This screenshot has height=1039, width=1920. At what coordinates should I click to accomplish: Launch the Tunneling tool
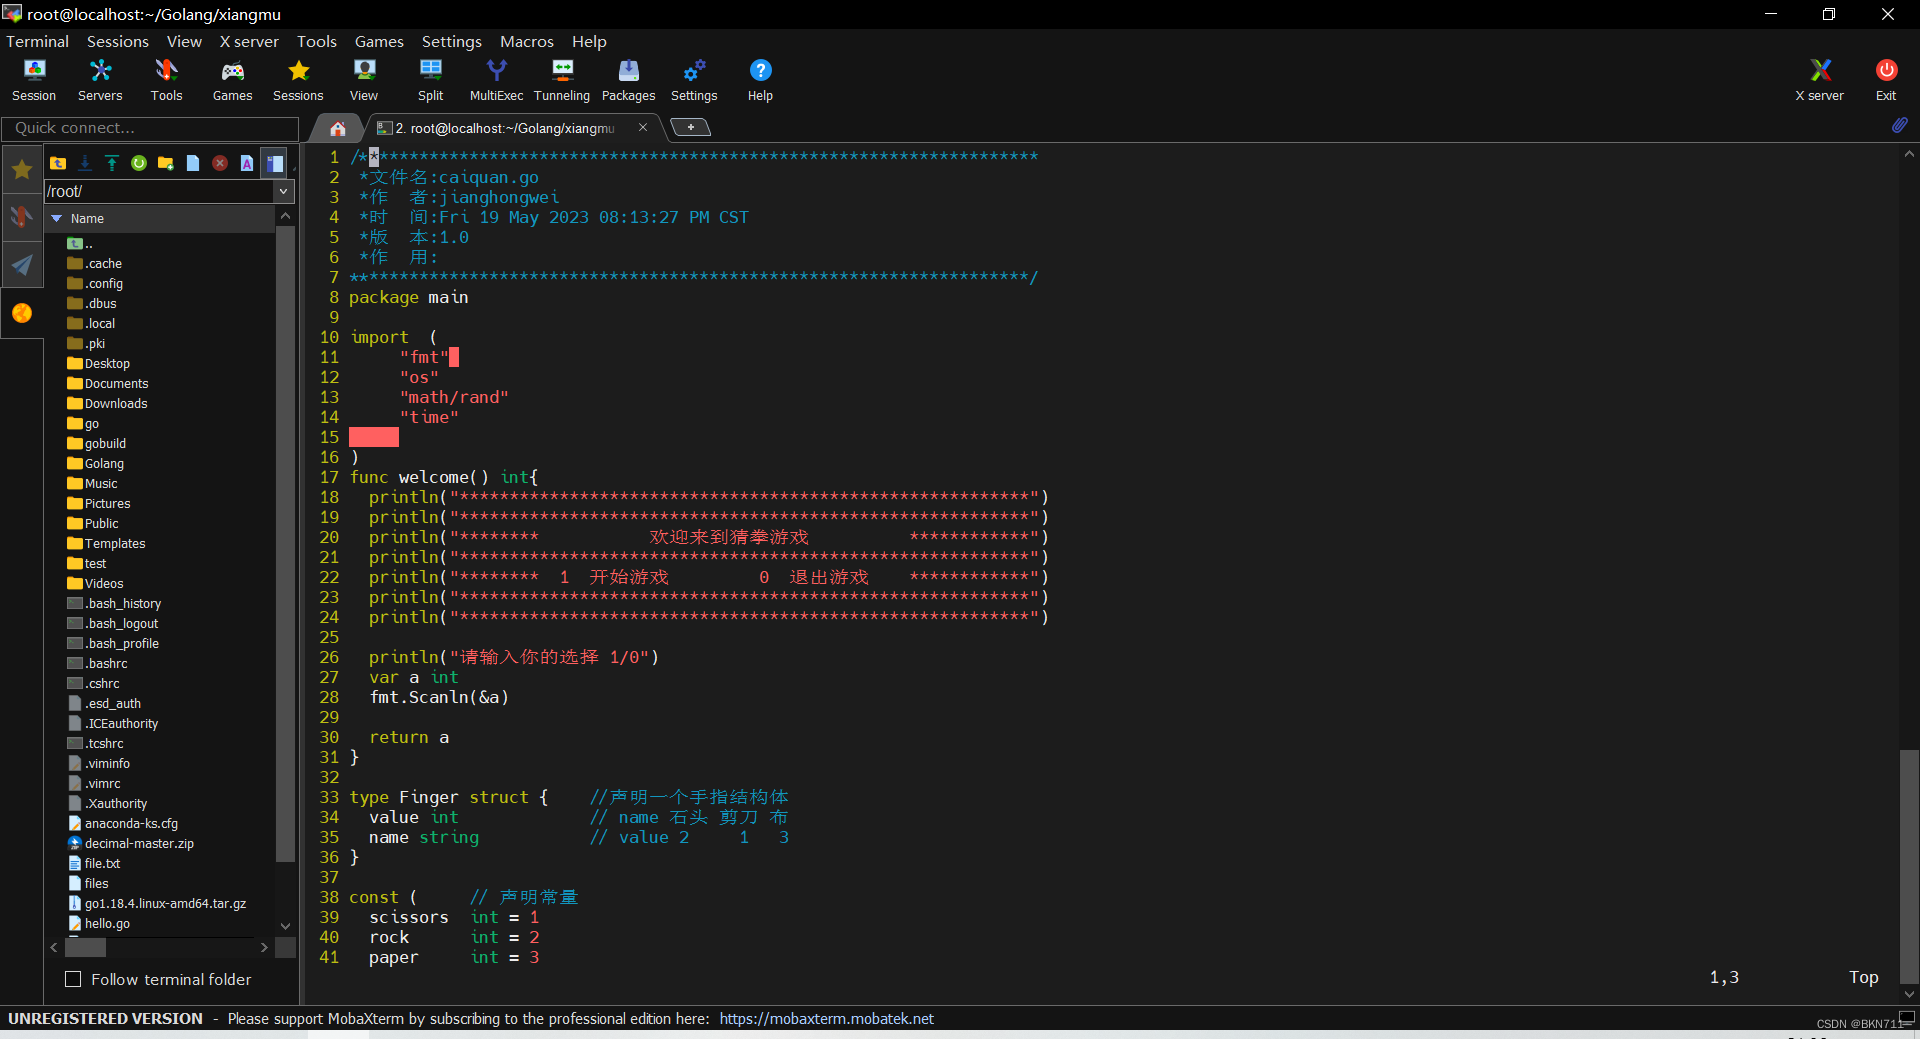[x=561, y=80]
